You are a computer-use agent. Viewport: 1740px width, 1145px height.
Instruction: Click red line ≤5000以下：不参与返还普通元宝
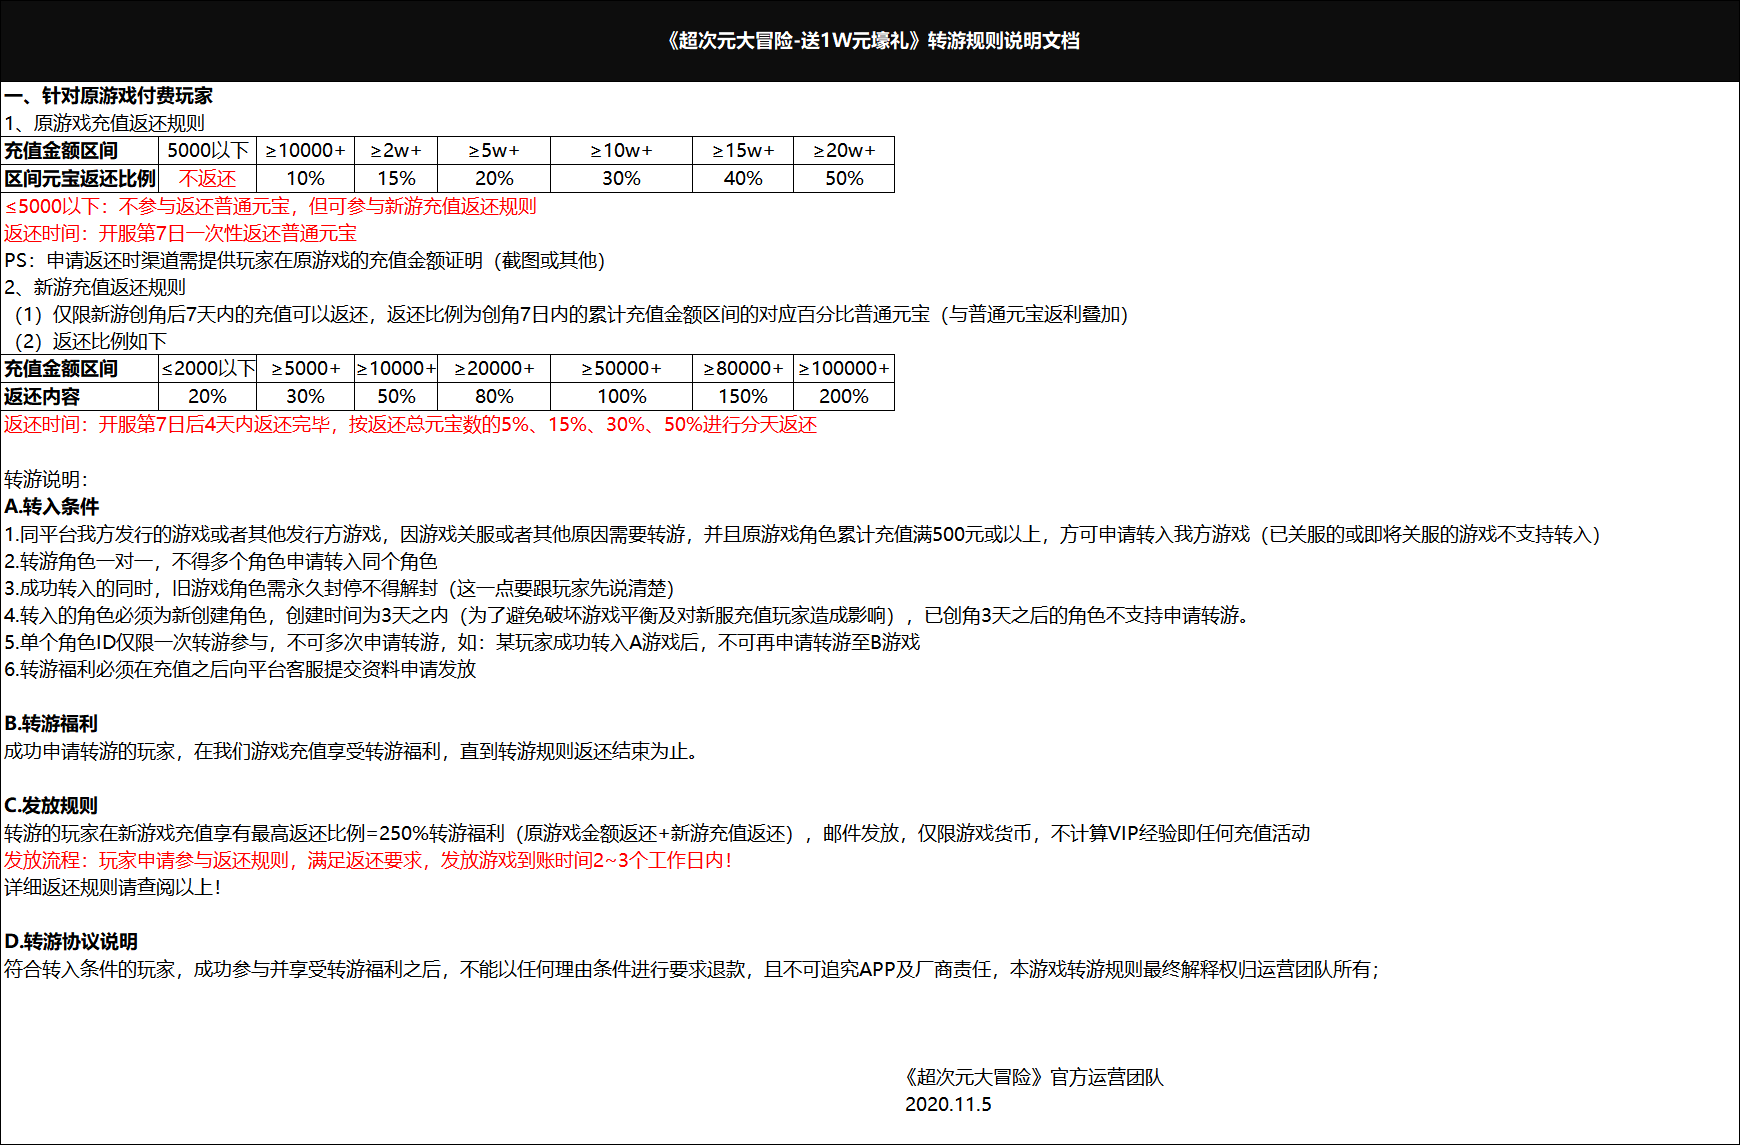tap(270, 206)
